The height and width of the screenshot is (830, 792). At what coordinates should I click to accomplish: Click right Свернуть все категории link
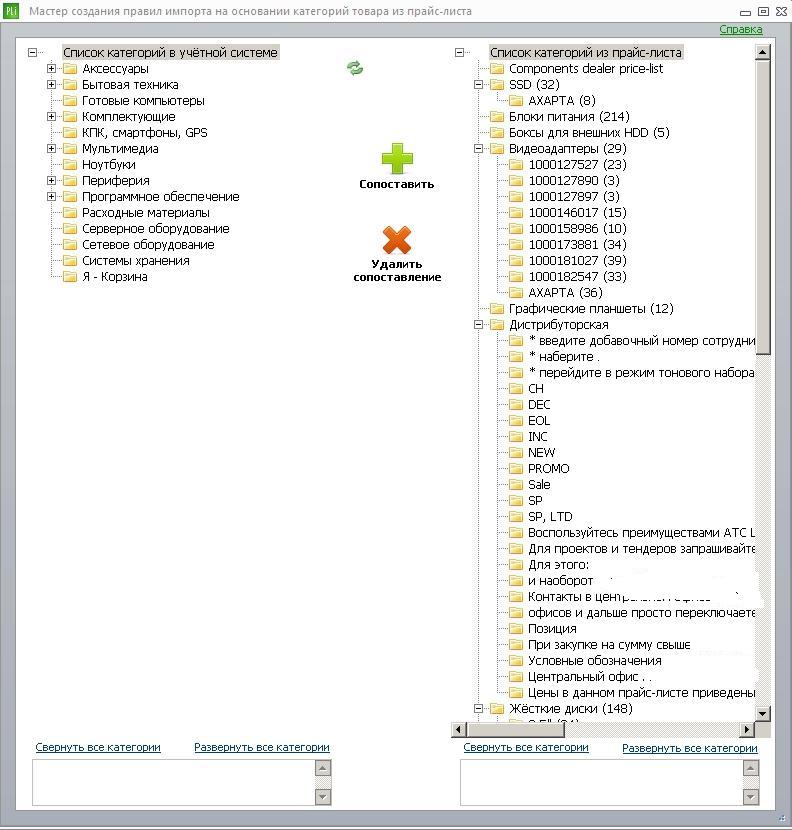click(526, 747)
